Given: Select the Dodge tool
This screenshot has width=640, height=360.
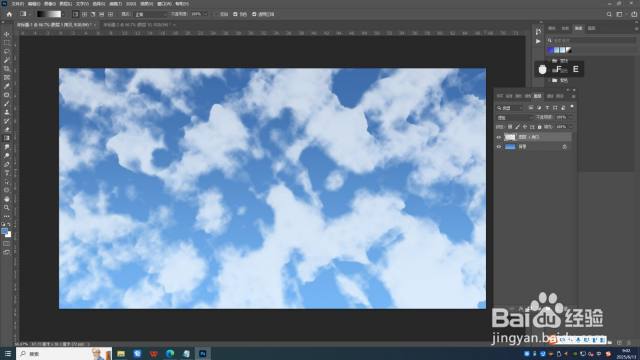Looking at the screenshot, I should [7, 156].
